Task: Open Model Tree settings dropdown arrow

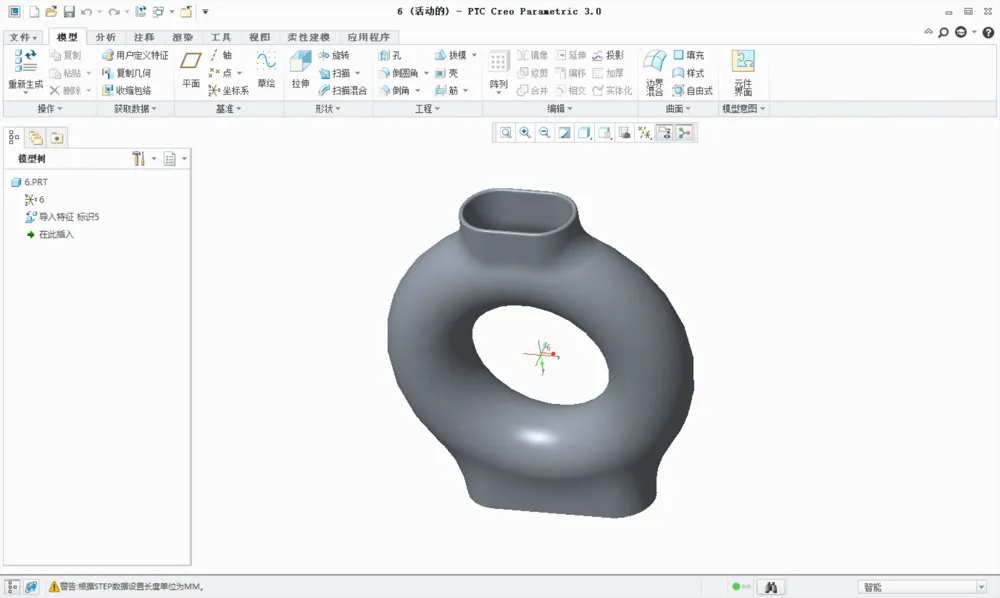Action: click(x=154, y=159)
